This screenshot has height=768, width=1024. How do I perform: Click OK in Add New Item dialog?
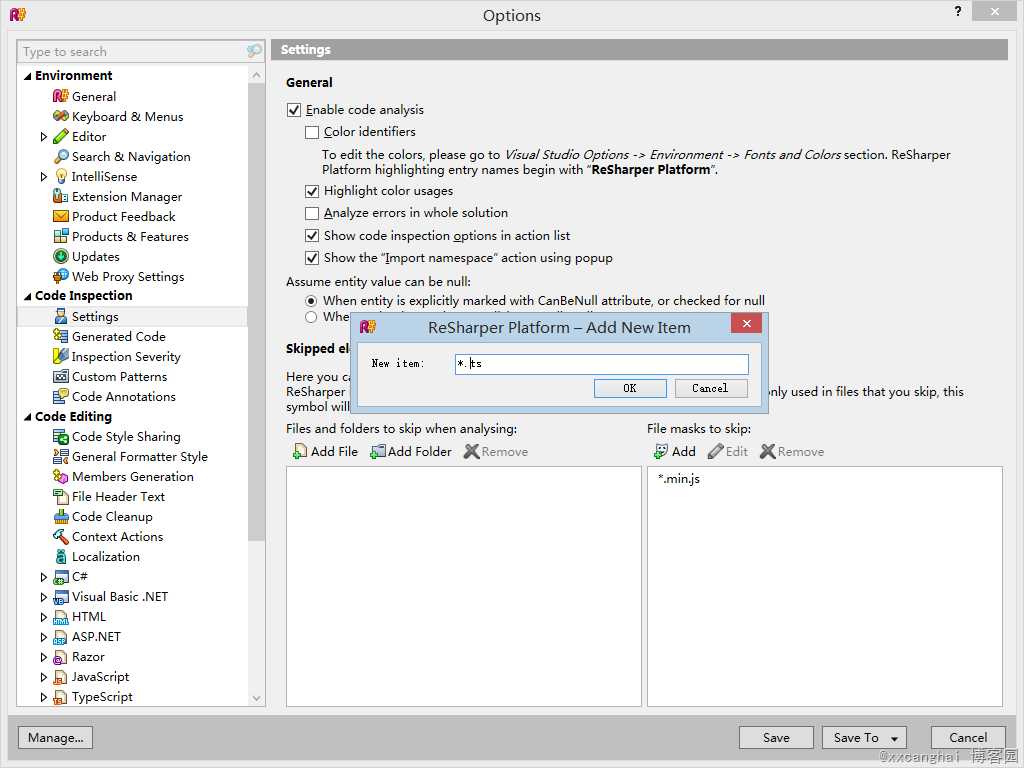(630, 389)
